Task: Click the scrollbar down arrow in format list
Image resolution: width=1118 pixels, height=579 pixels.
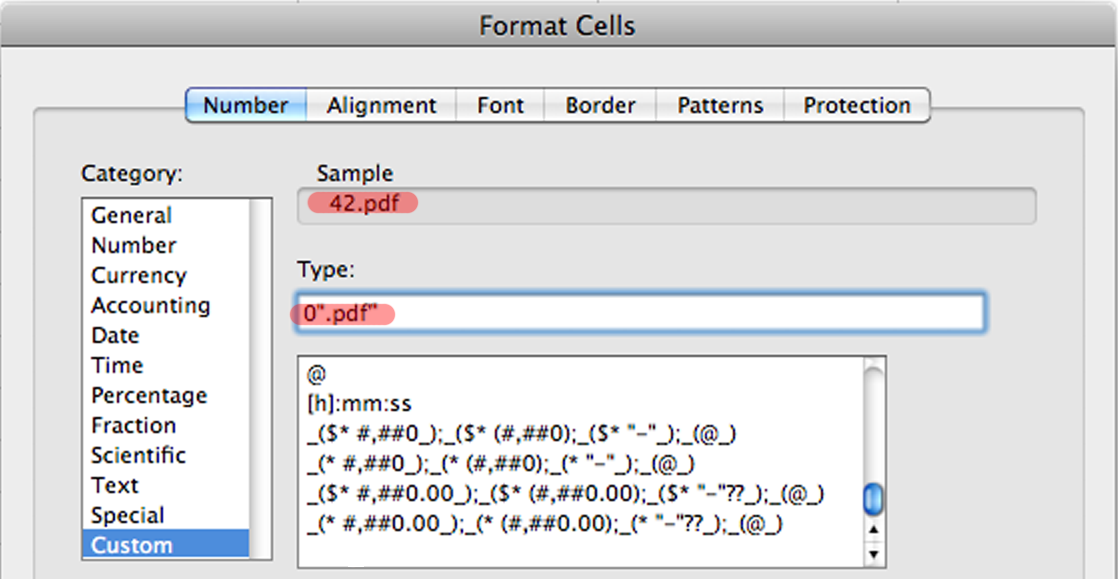Action: pos(873,553)
